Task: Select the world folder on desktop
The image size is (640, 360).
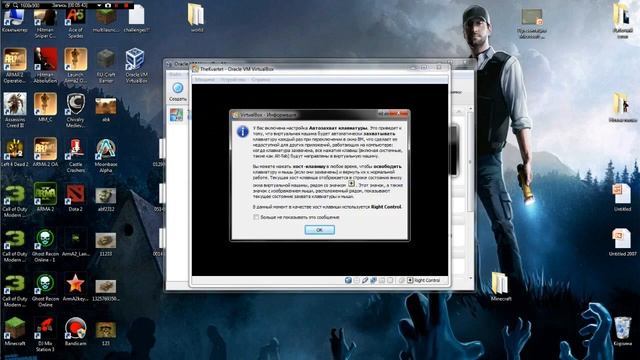Action: (x=196, y=18)
